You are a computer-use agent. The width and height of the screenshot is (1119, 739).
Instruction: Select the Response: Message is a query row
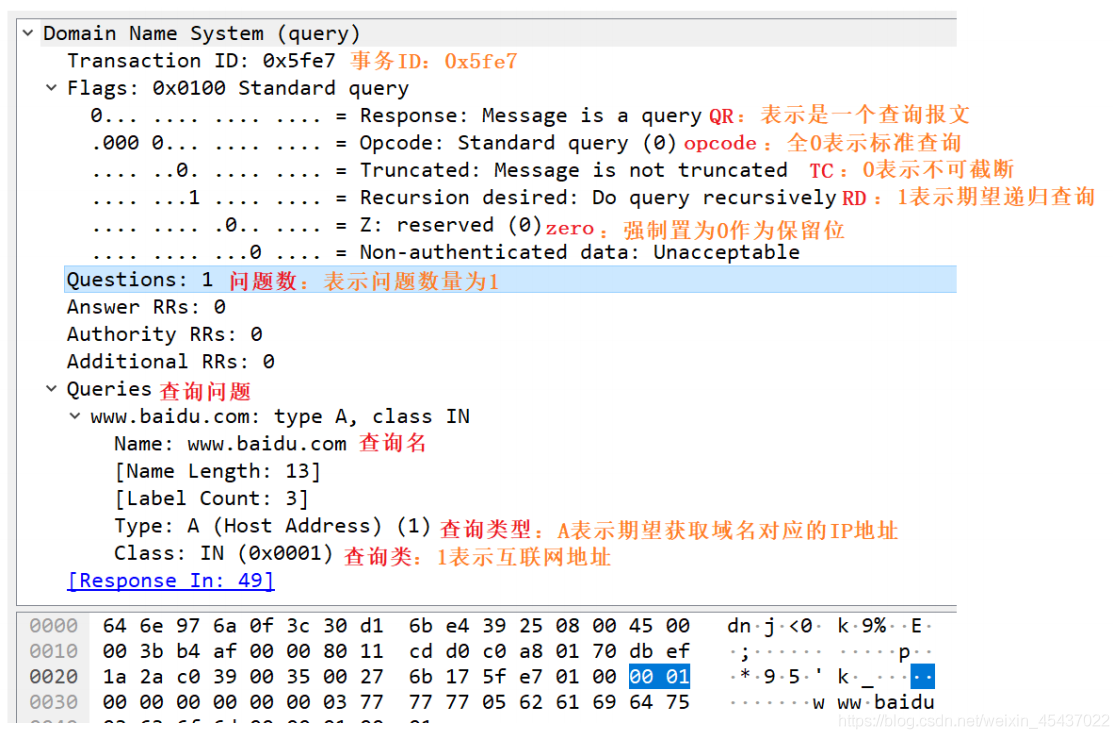pos(396,116)
